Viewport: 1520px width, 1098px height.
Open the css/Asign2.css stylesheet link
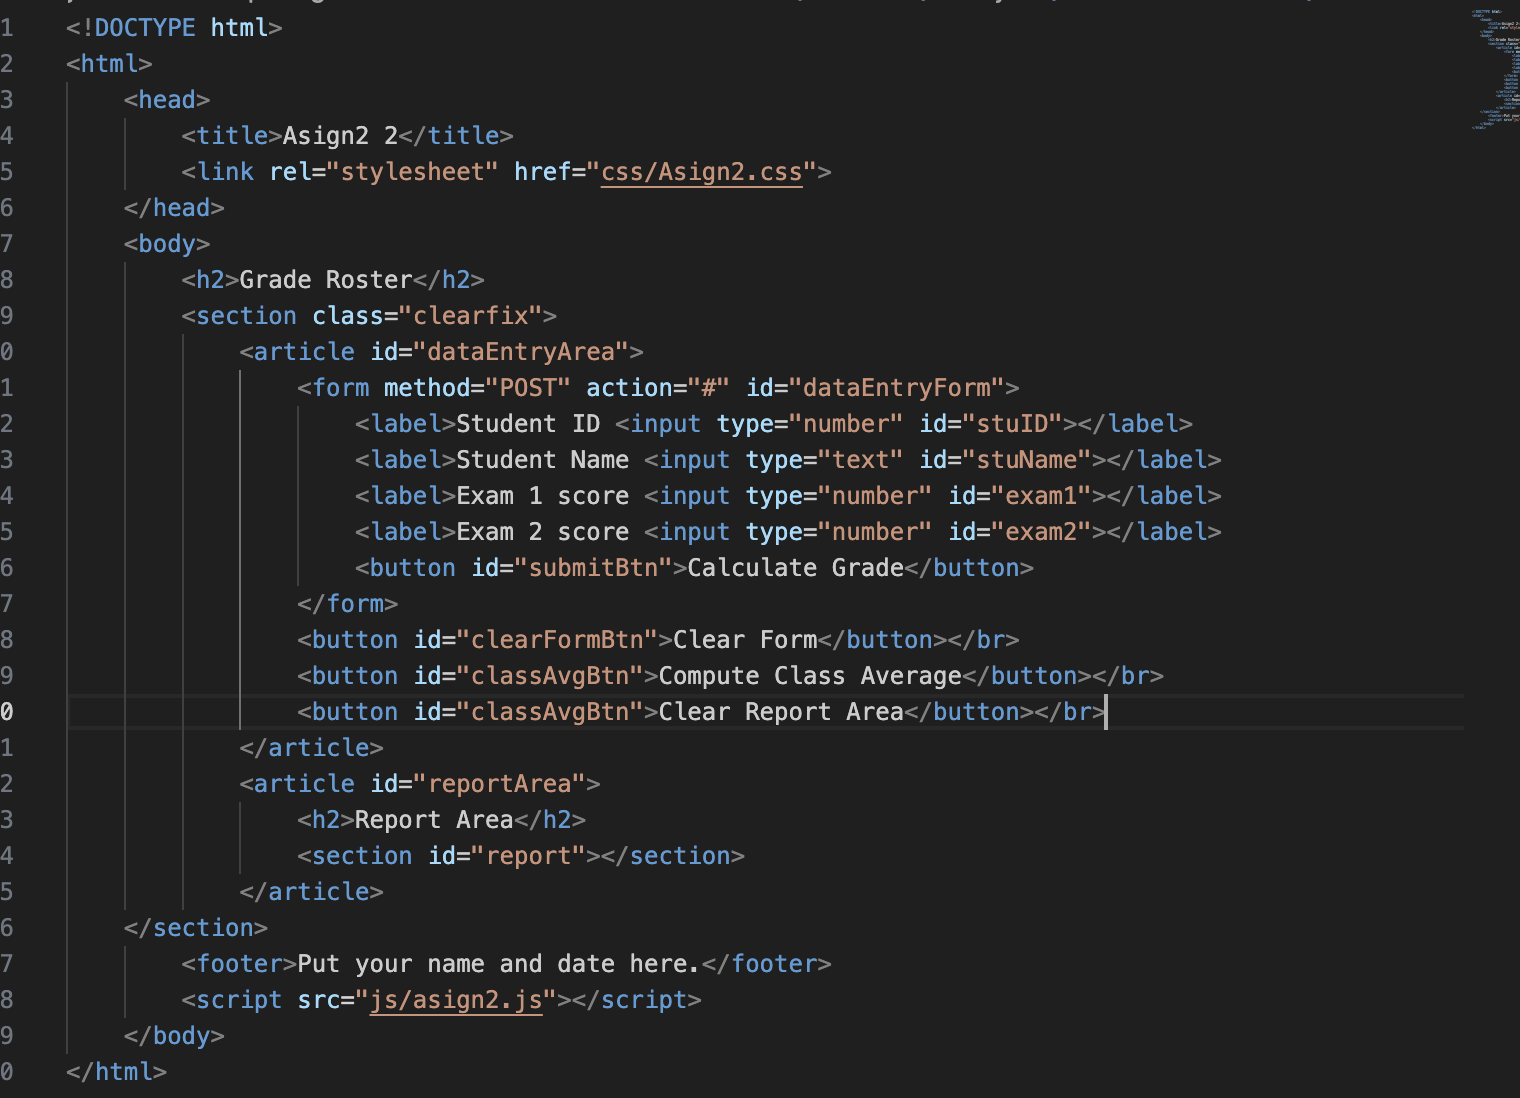pyautogui.click(x=700, y=171)
